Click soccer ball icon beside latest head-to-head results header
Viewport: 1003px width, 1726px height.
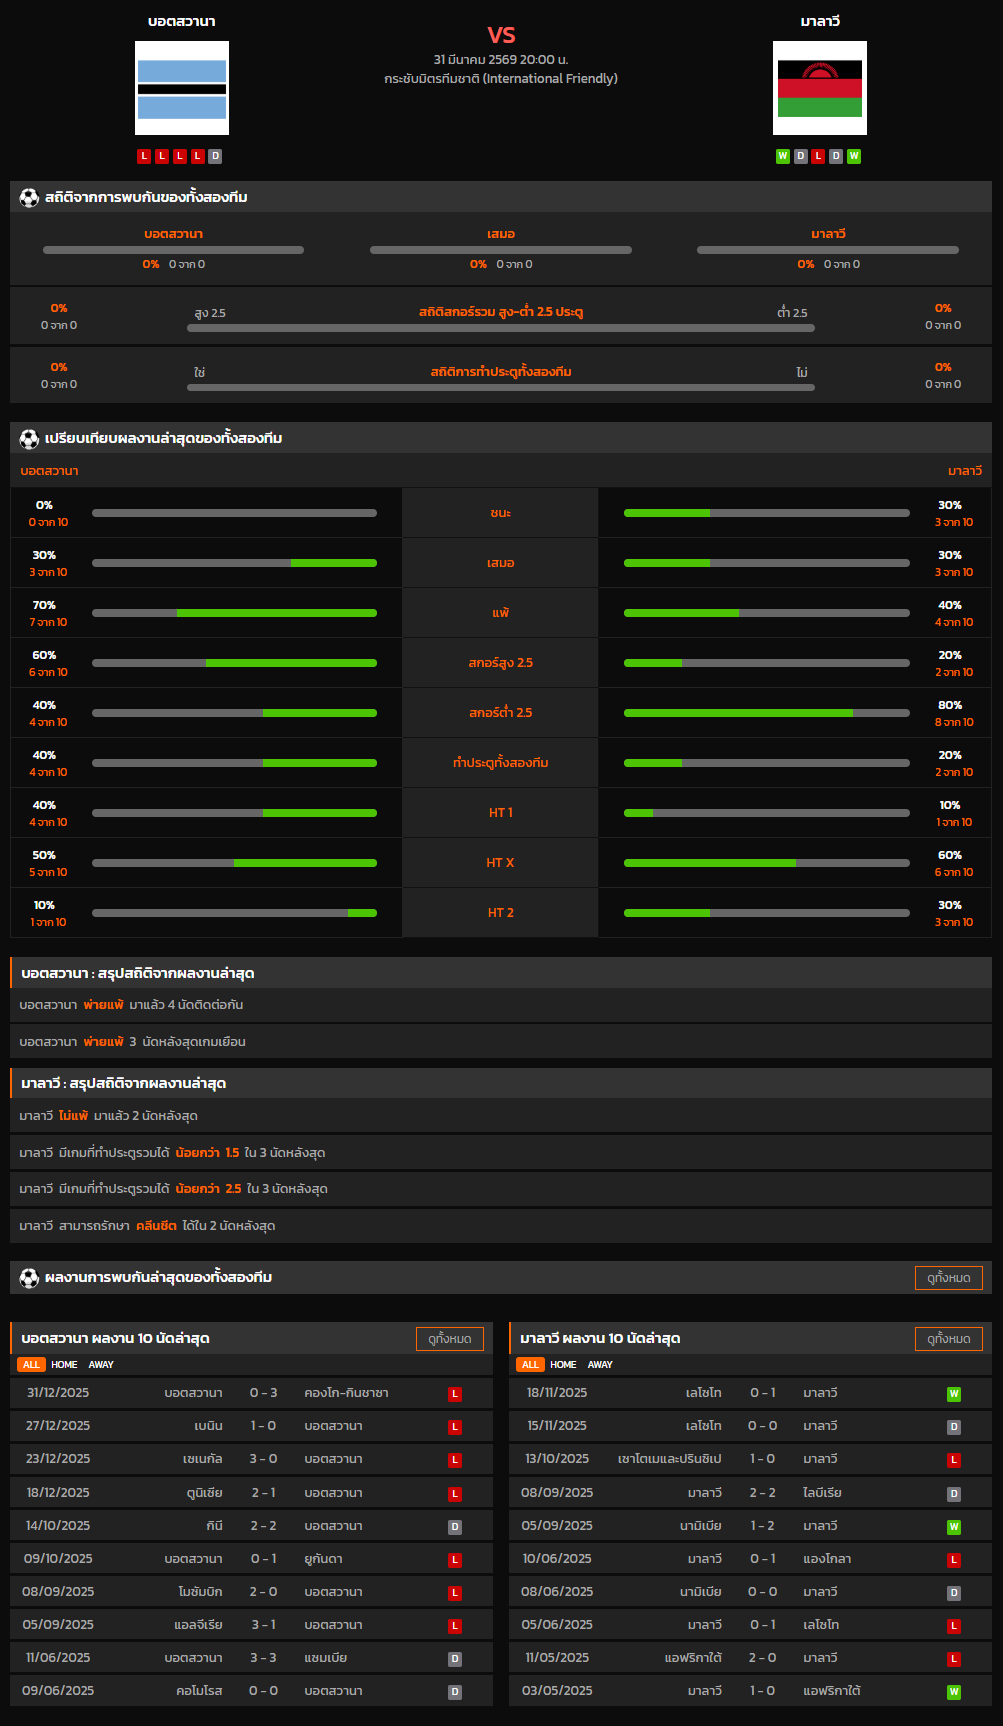[29, 1278]
